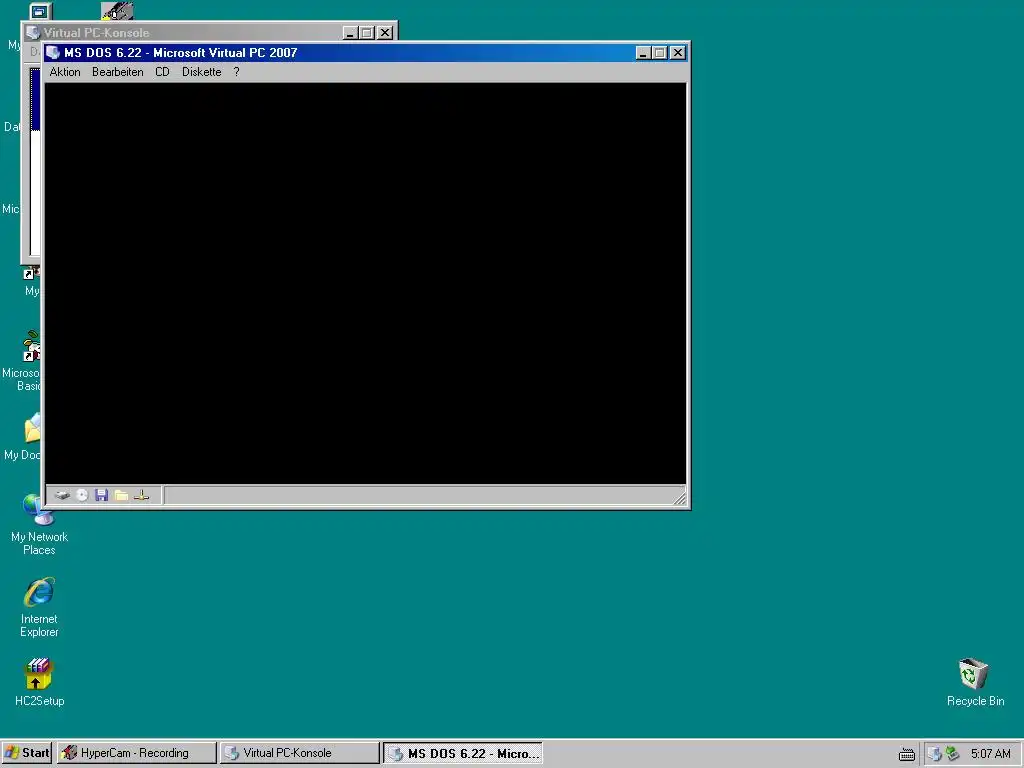This screenshot has height=768, width=1024.
Task: Close the Virtual PC-Konsole window
Action: pos(385,33)
